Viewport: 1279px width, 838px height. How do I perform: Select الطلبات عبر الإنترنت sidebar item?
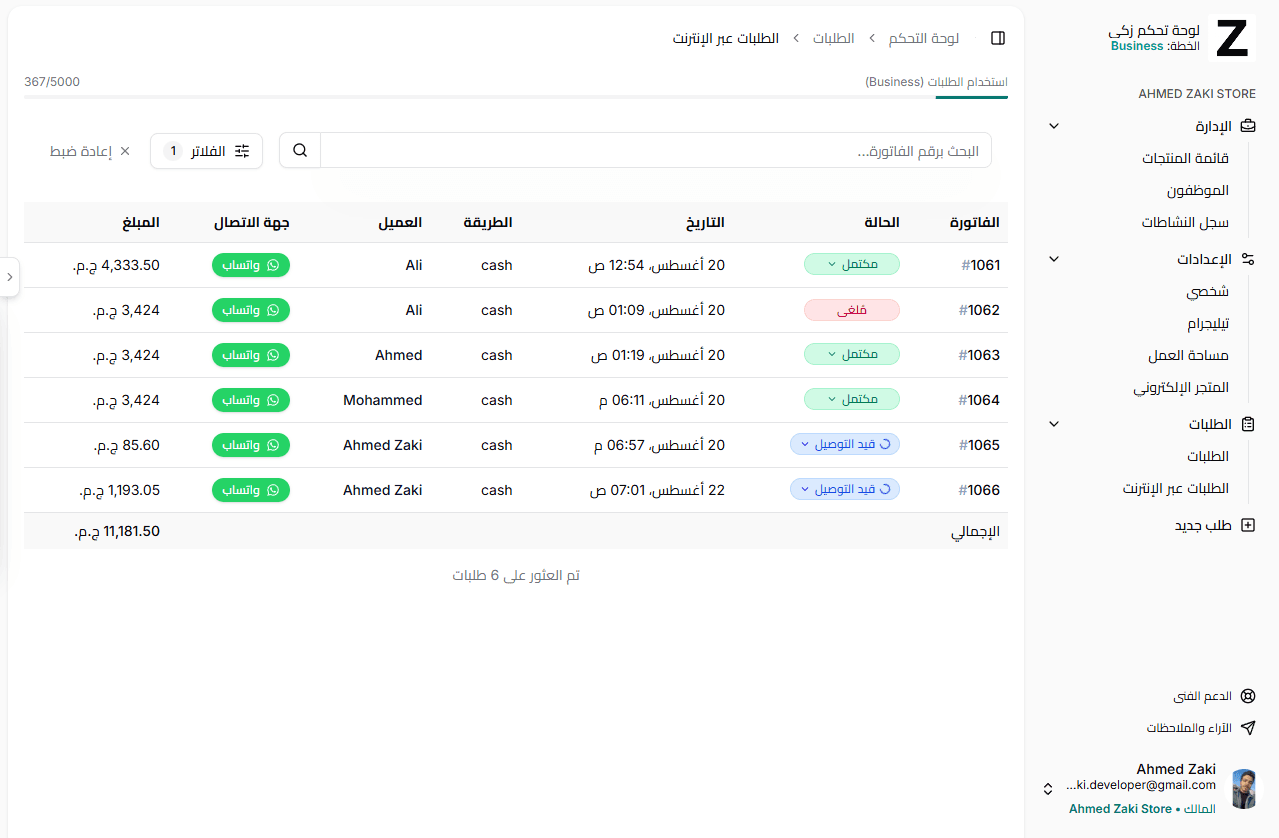tap(1176, 488)
